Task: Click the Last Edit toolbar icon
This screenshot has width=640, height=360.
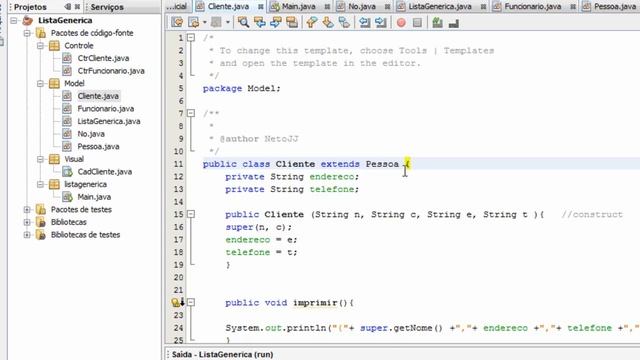Action: click(177, 22)
